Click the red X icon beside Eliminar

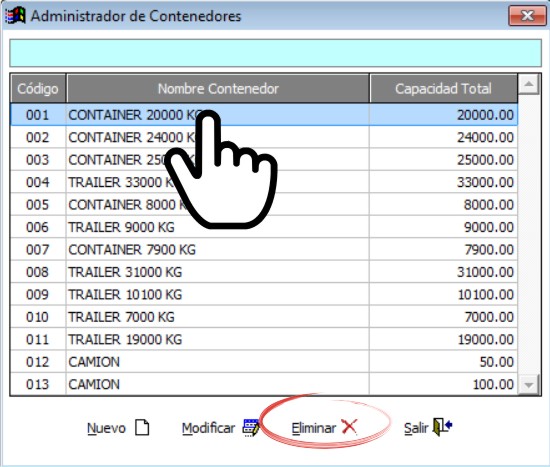(x=349, y=427)
